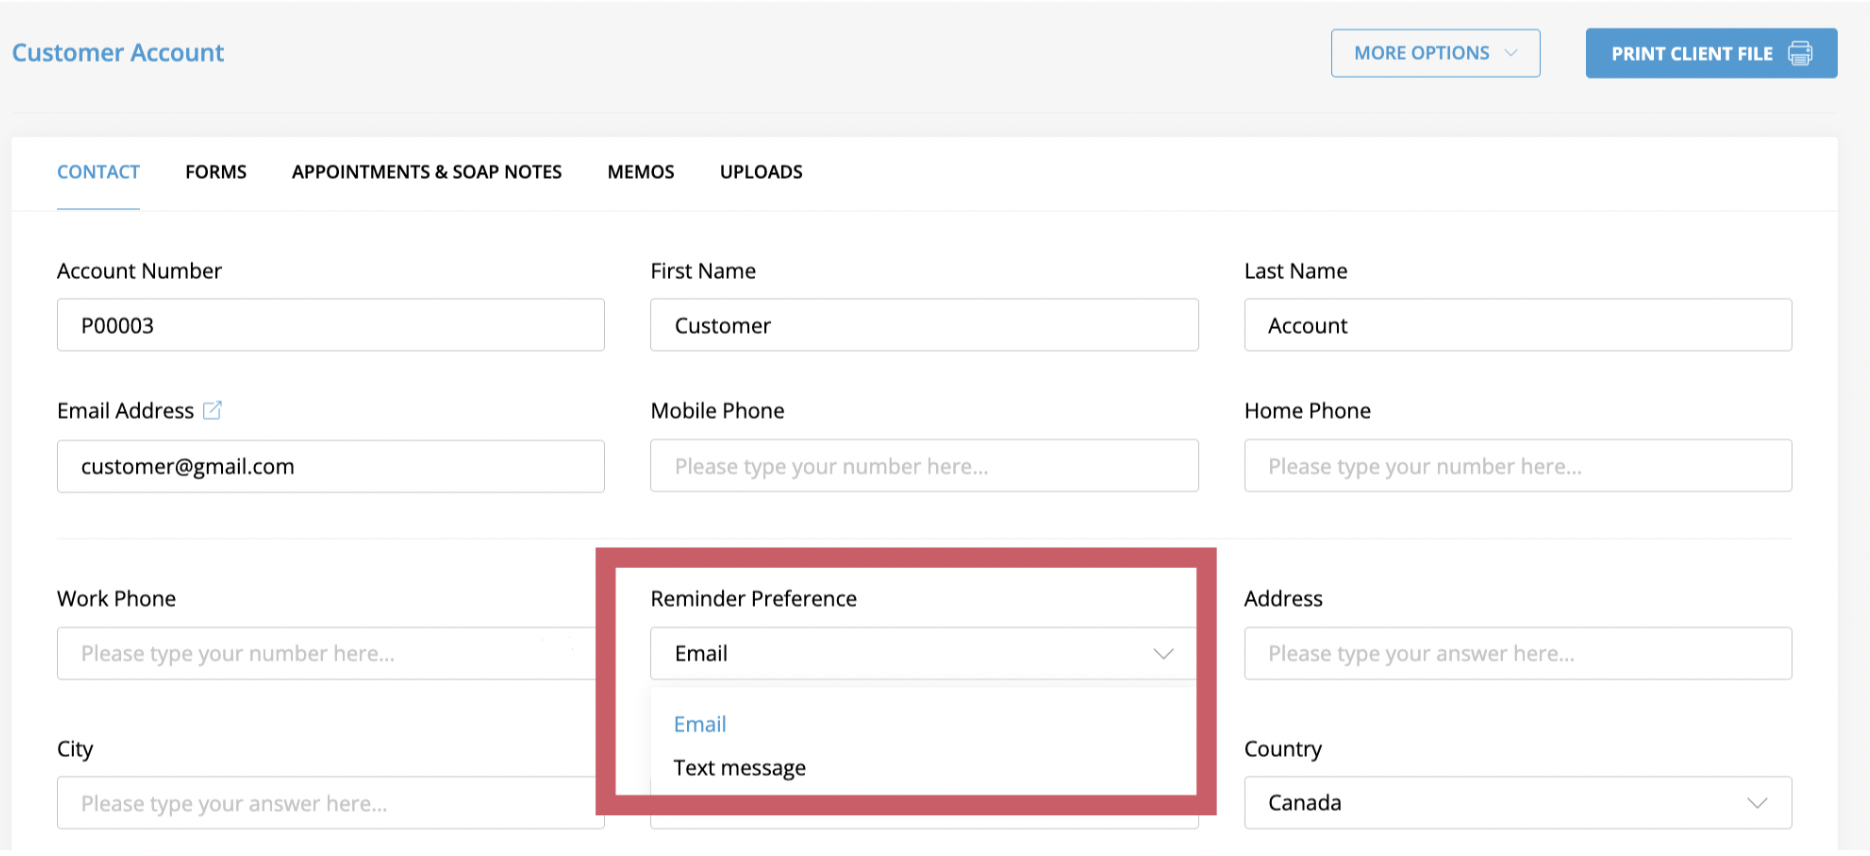1870x856 pixels.
Task: Focus the Mobile Phone number field
Action: tap(924, 466)
